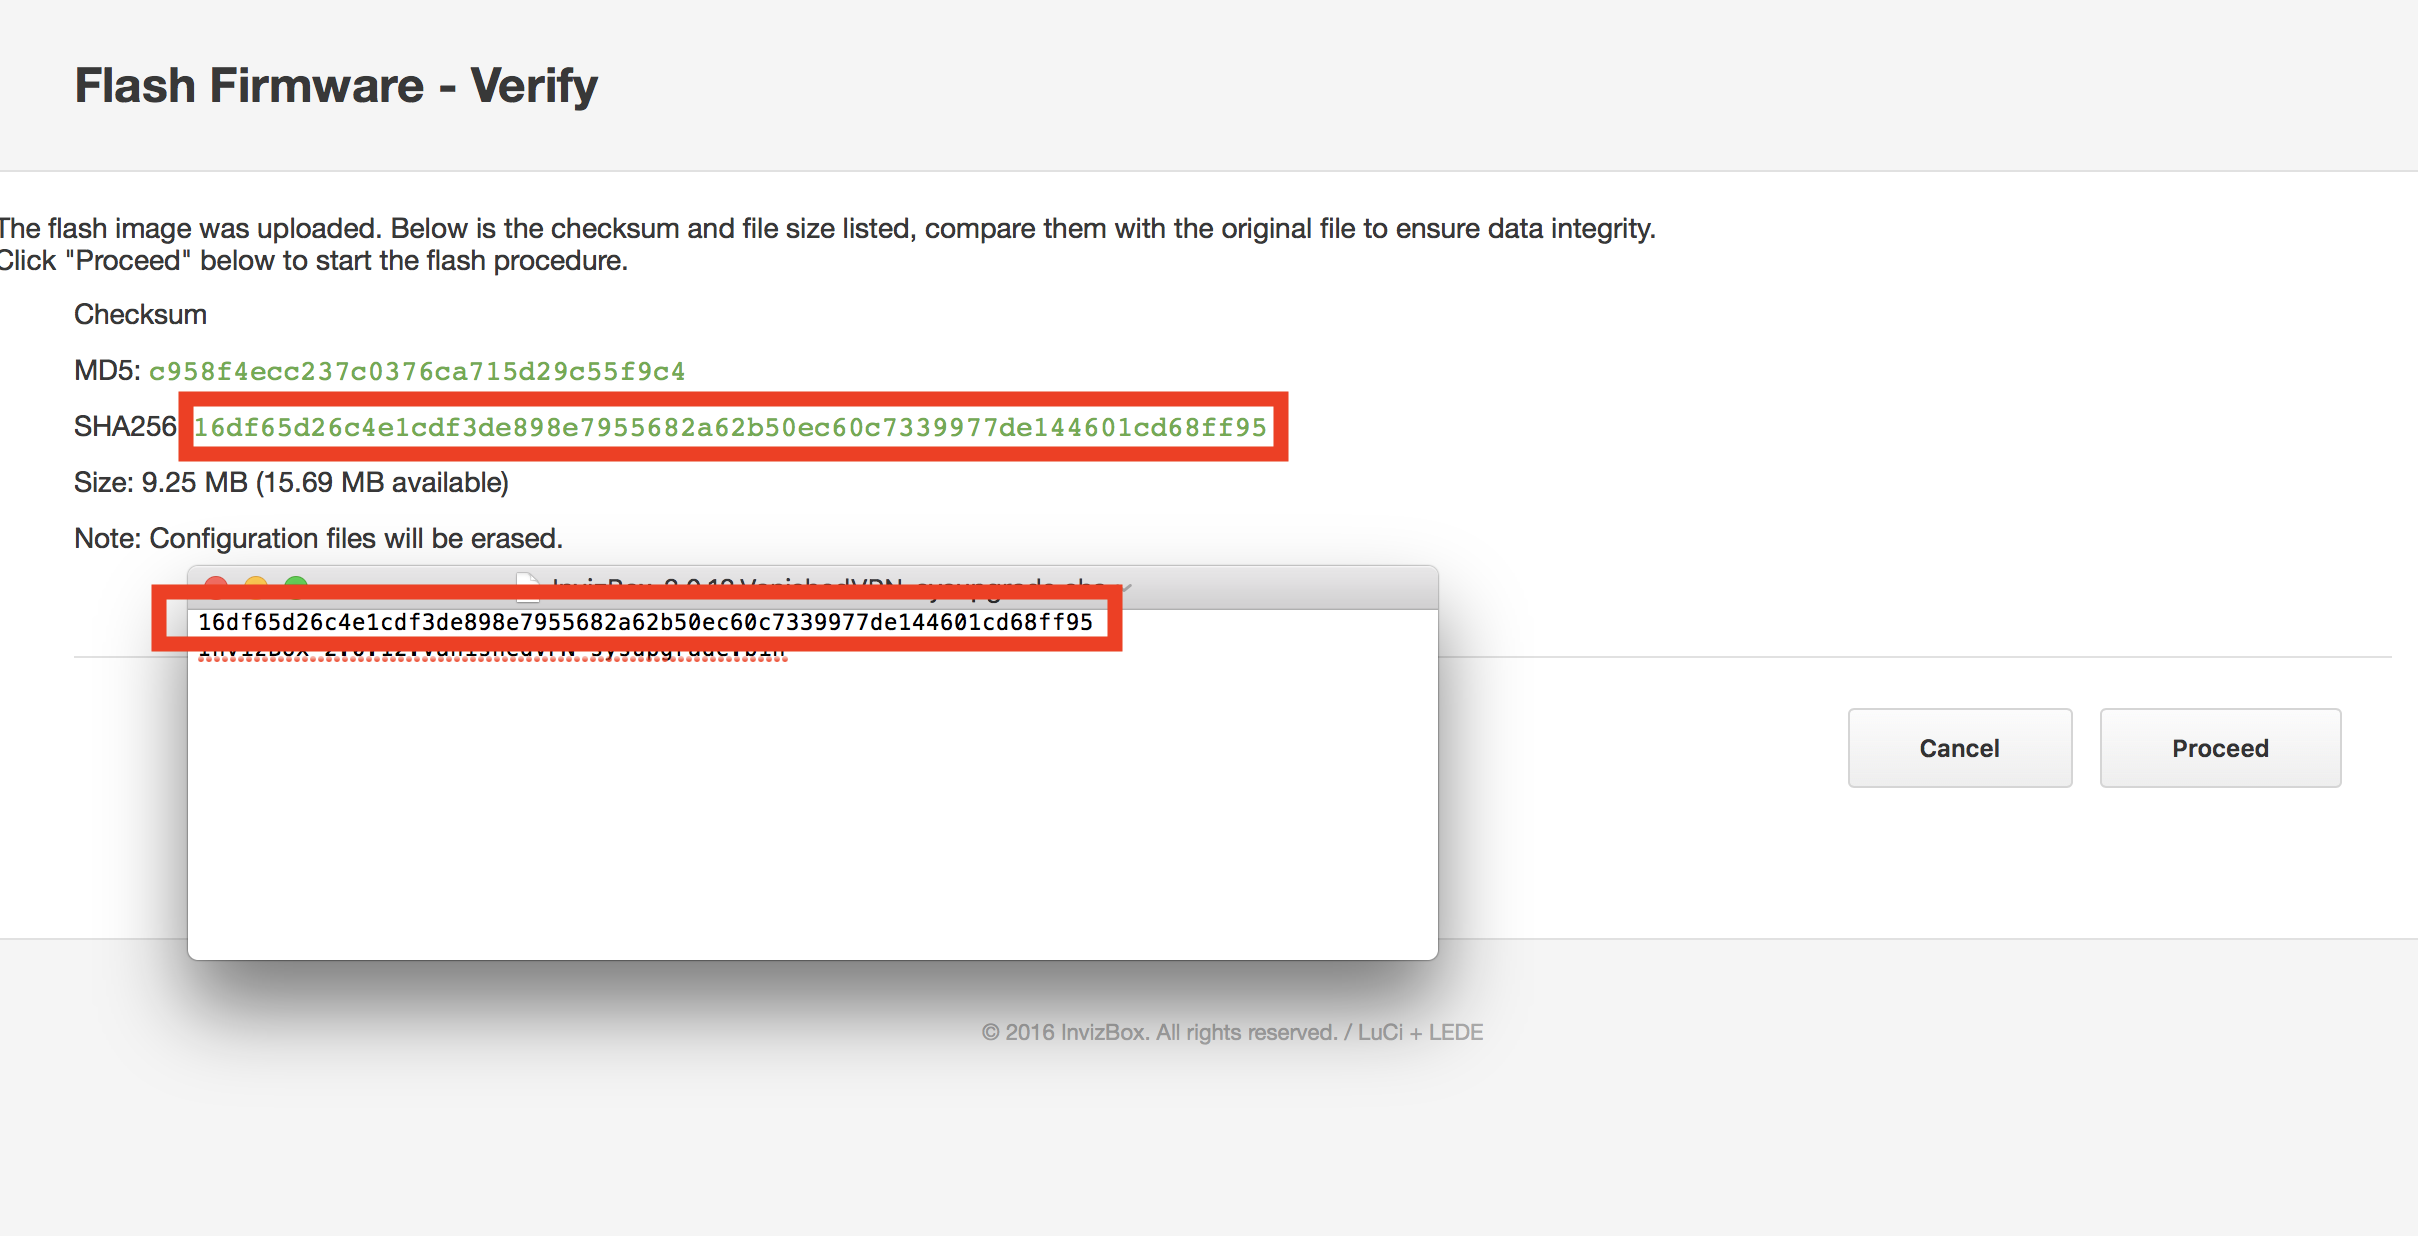
Task: Minimize the text editor with yellow button
Action: click(x=256, y=582)
